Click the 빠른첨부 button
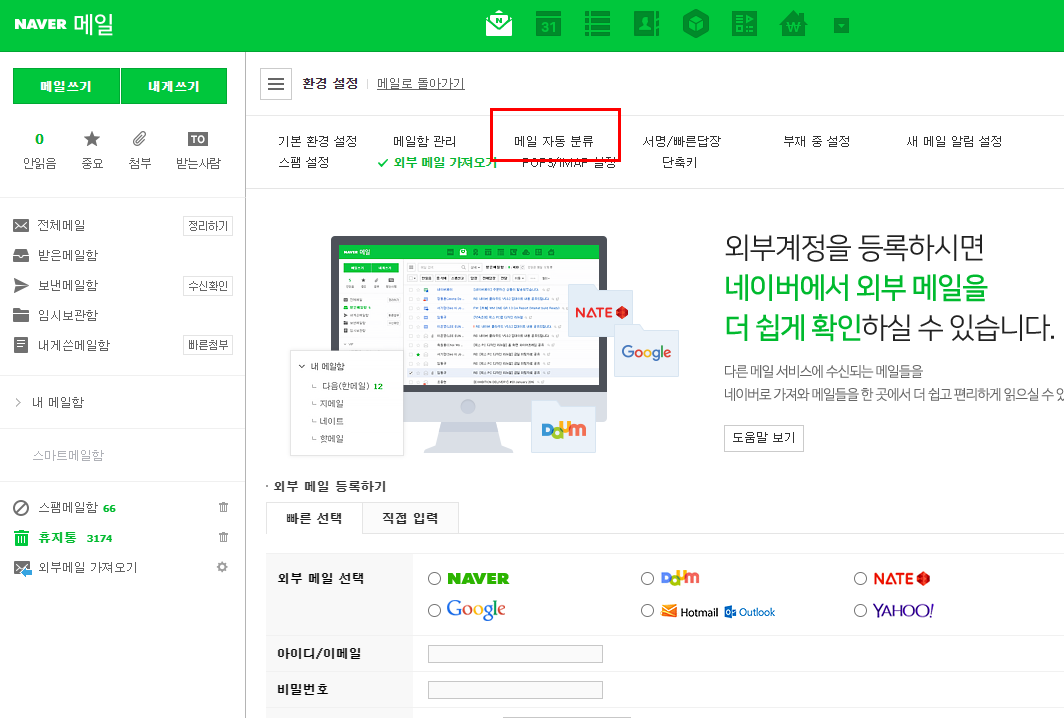This screenshot has width=1064, height=718. (x=208, y=345)
